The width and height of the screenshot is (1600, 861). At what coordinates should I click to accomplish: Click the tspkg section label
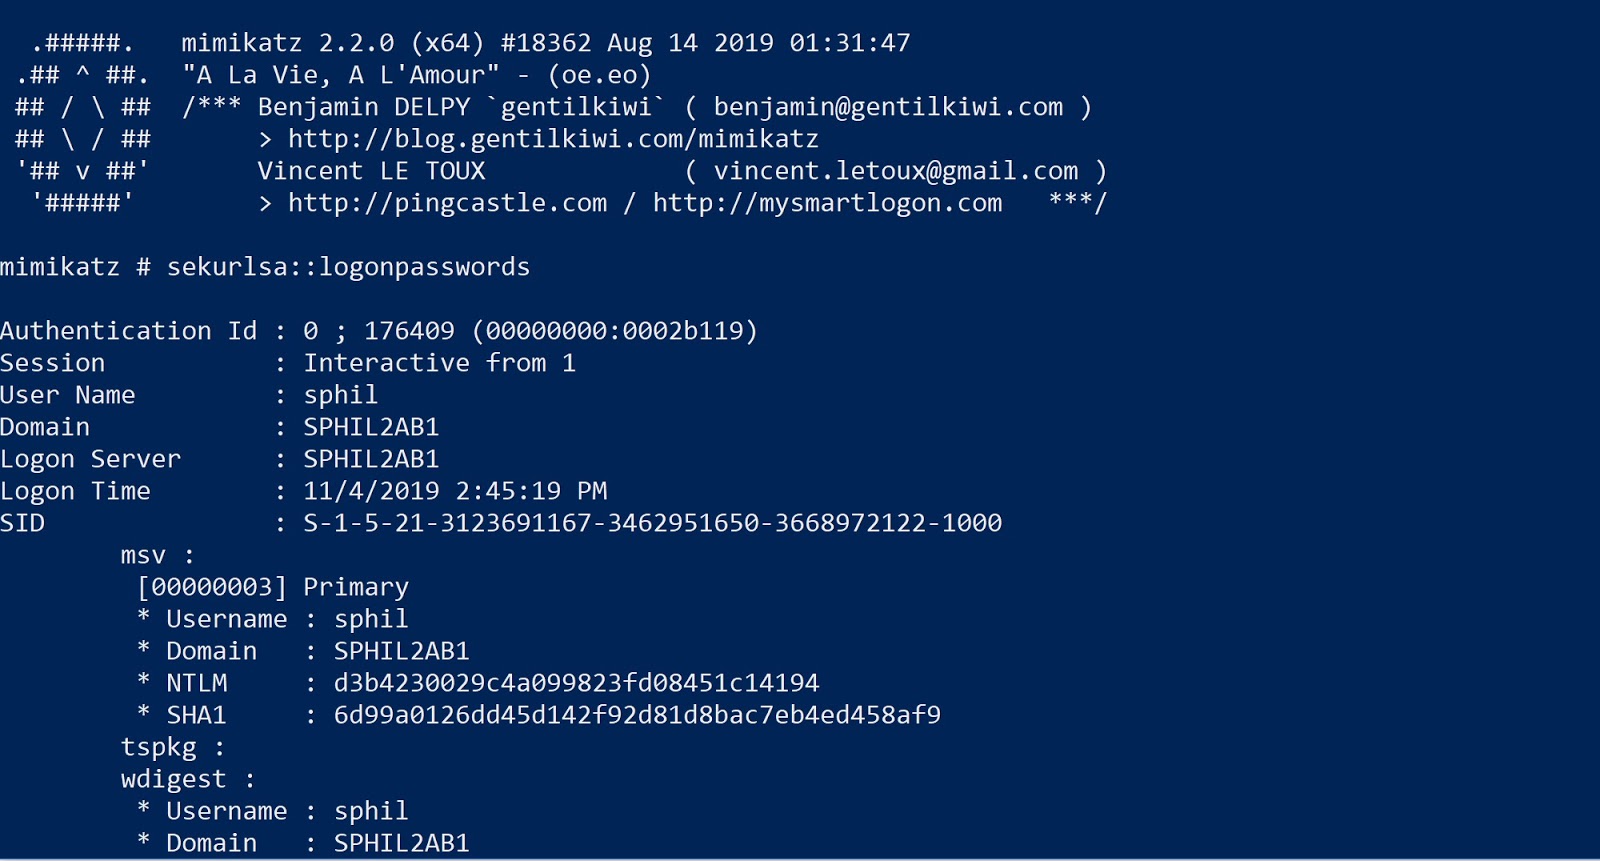click(158, 747)
